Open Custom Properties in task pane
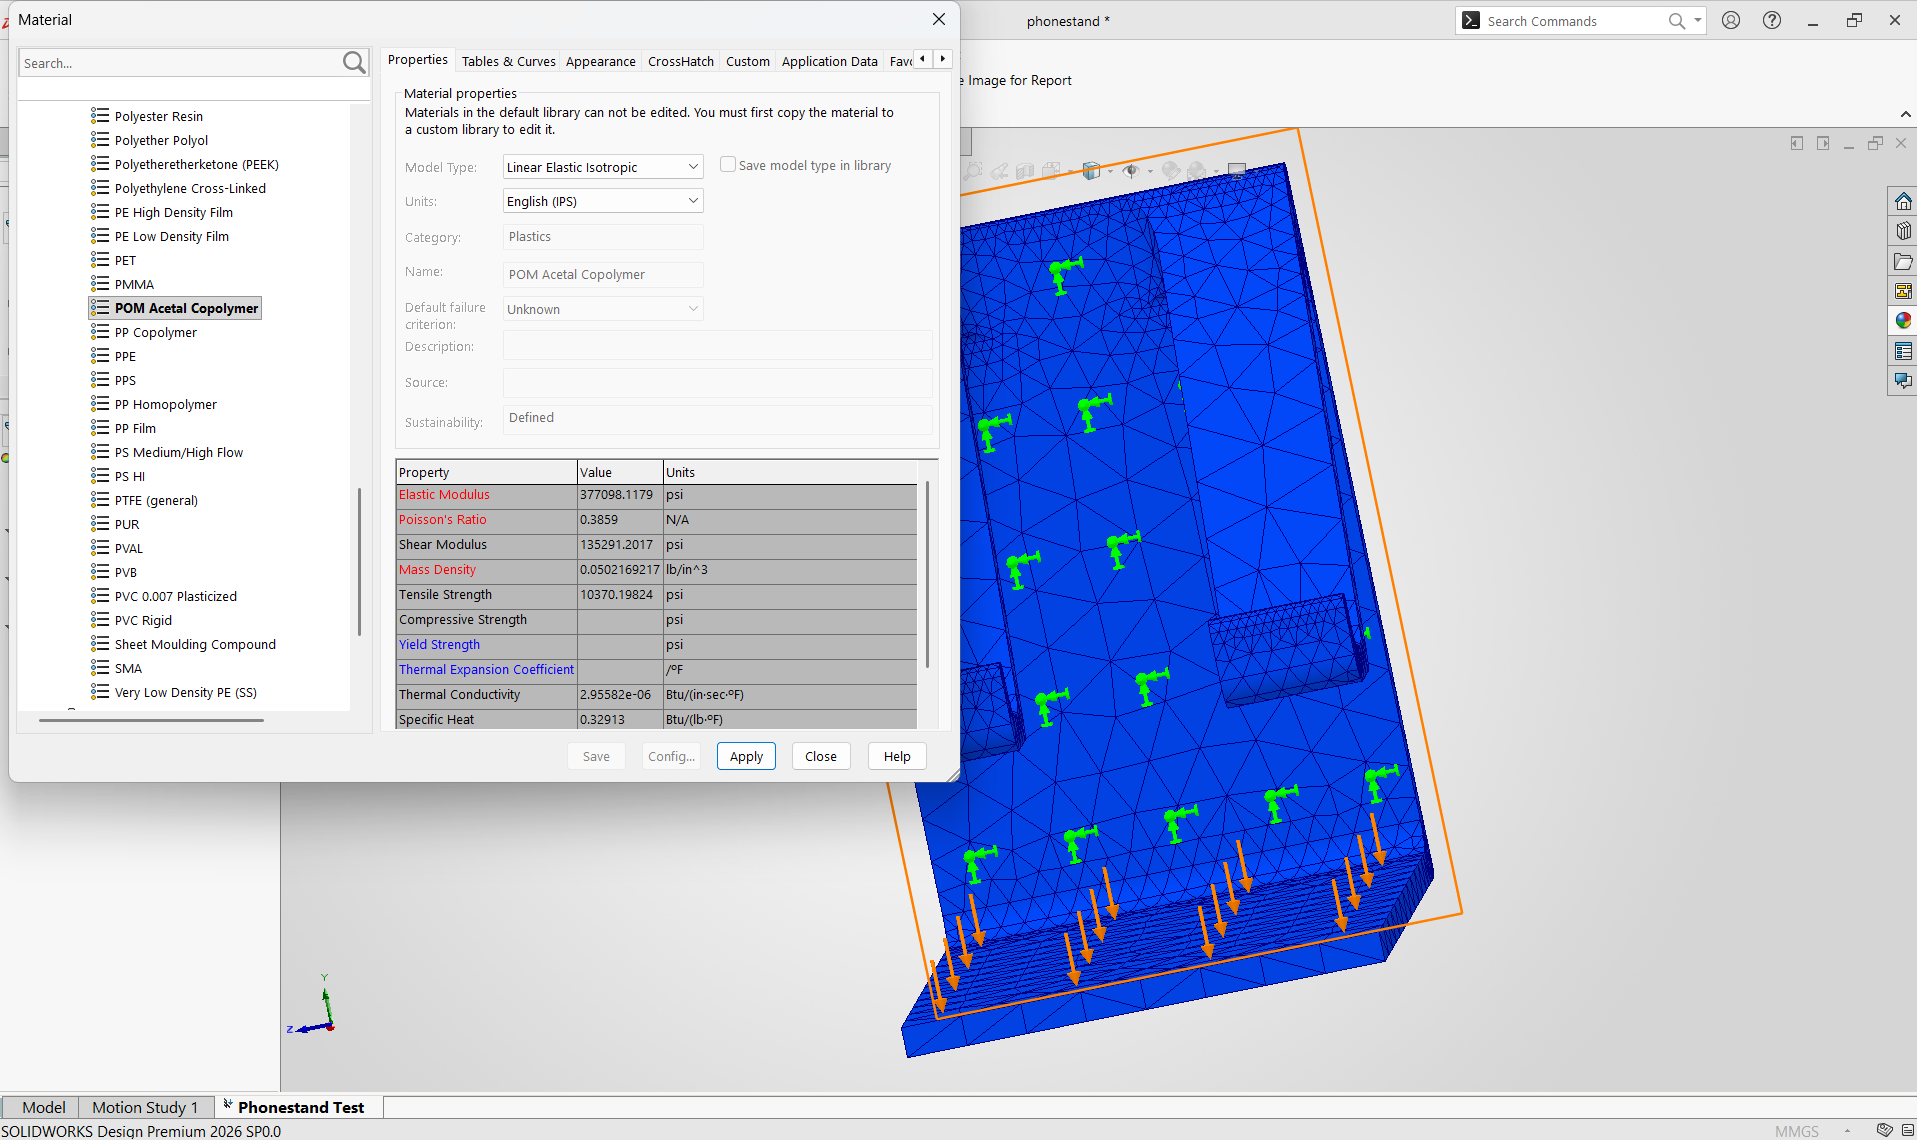 1903,351
